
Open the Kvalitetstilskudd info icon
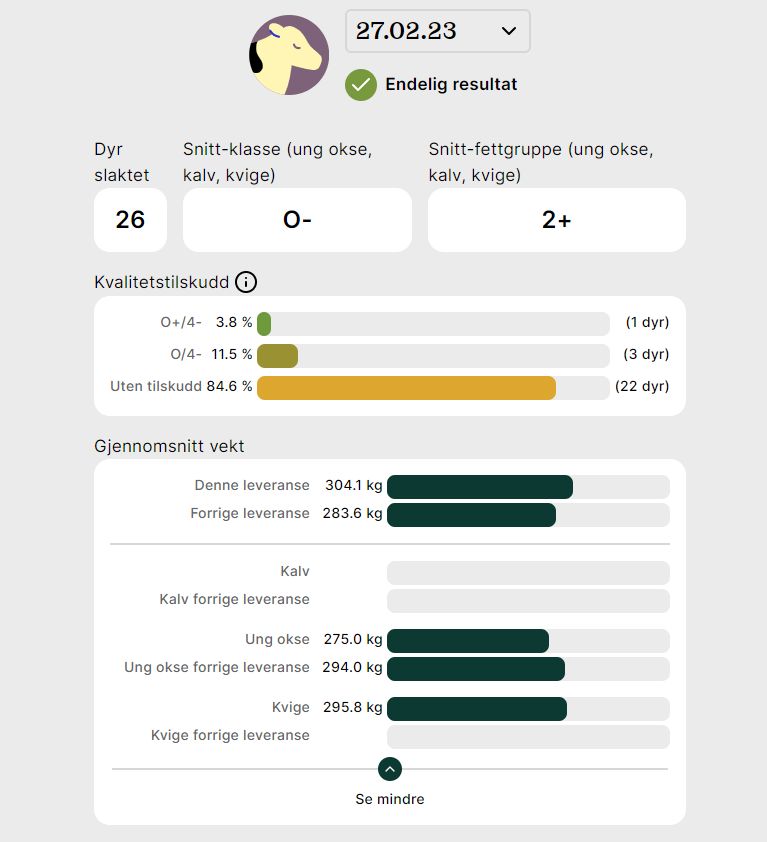[246, 282]
